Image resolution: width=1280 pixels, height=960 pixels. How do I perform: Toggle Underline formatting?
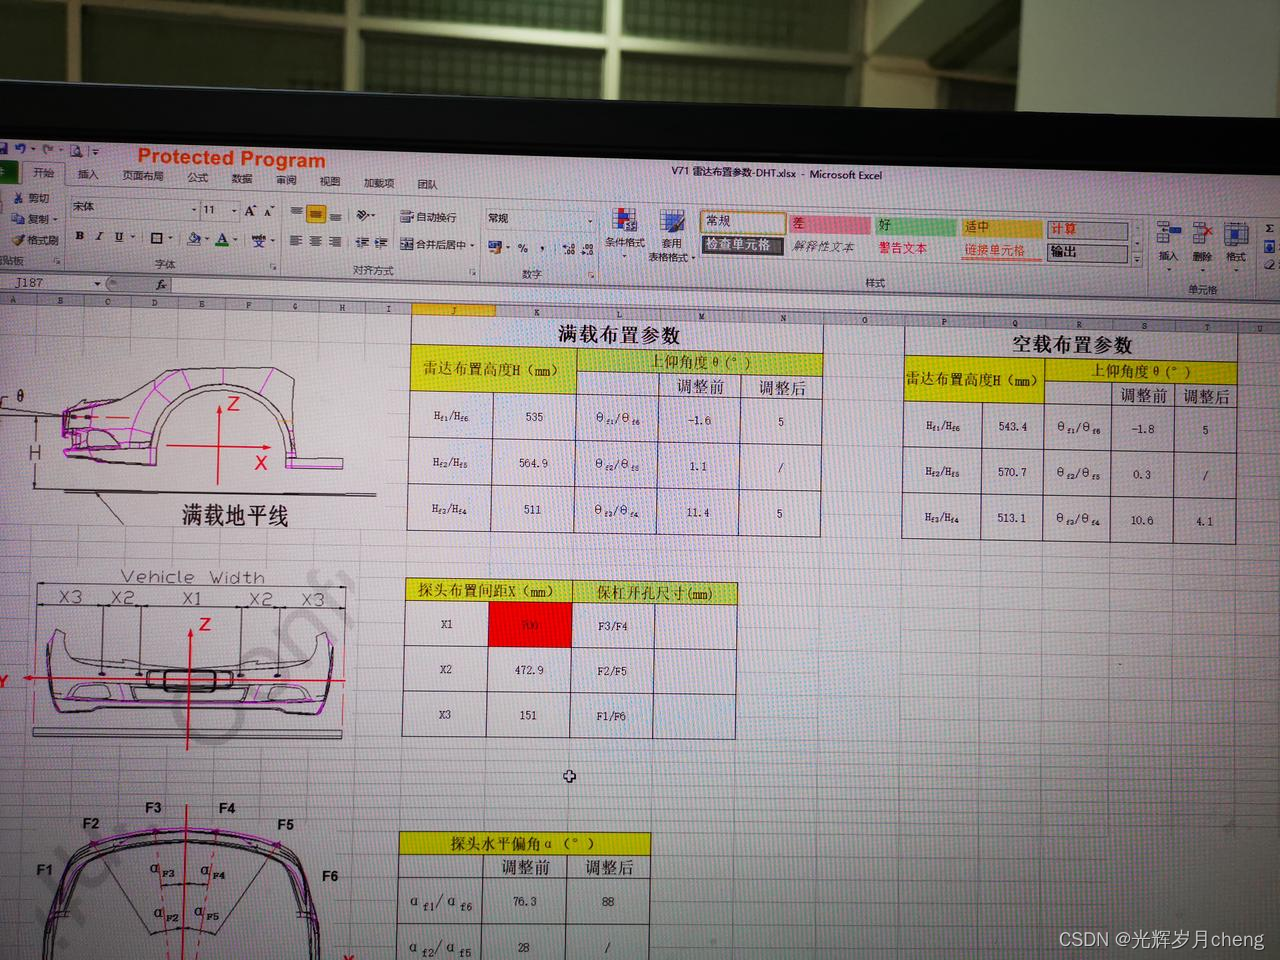coord(119,237)
